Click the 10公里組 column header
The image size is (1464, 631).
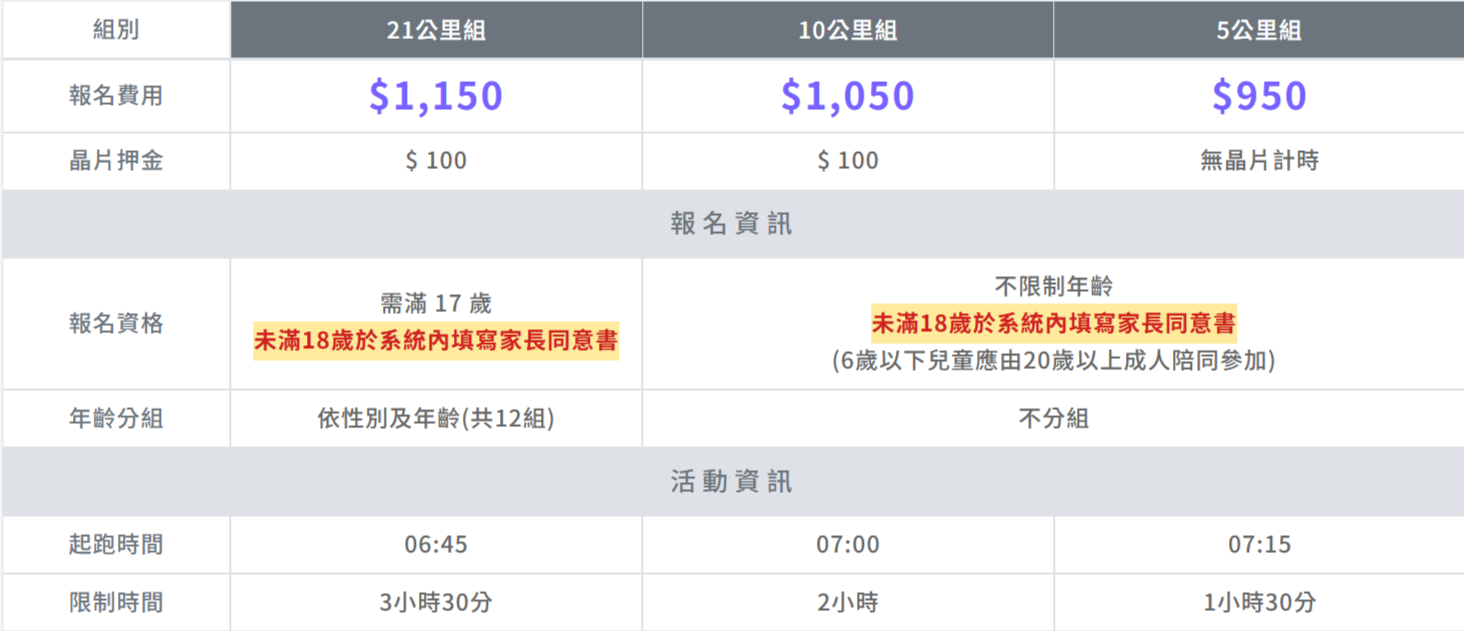coord(848,30)
